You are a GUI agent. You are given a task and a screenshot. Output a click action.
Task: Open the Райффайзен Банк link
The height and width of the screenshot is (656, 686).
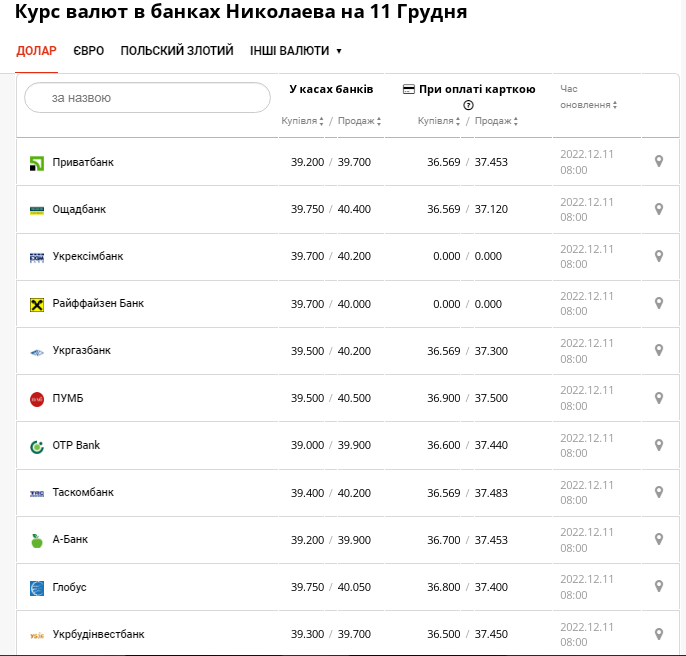tap(98, 303)
